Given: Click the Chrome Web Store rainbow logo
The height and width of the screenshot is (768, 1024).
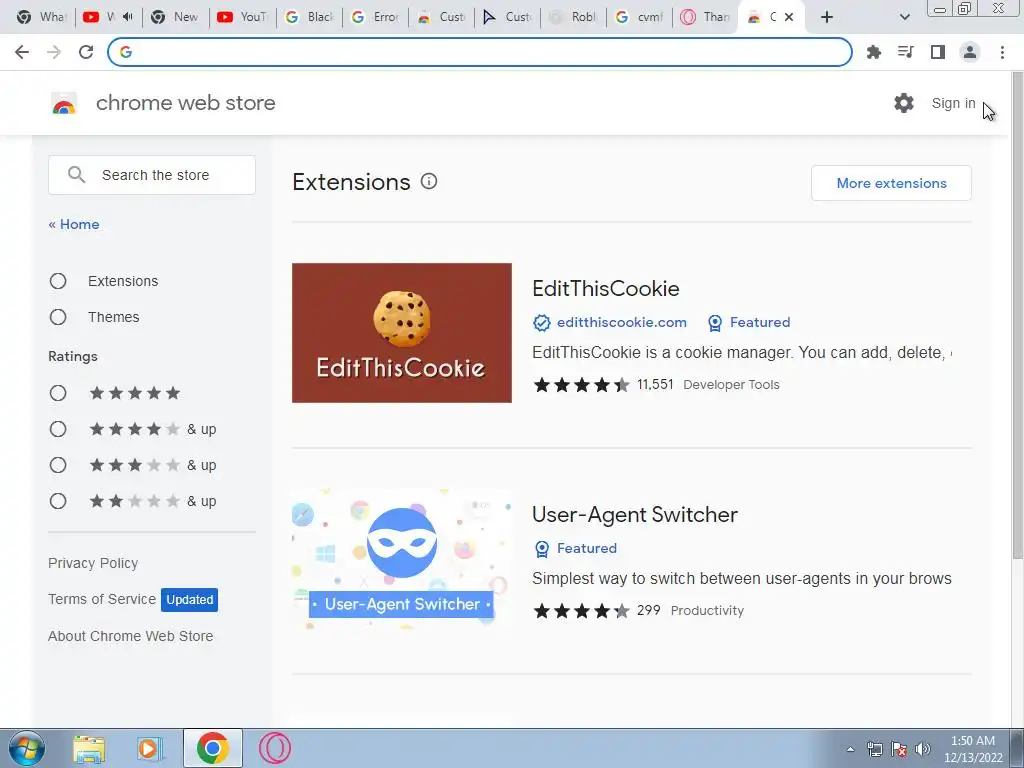Looking at the screenshot, I should tap(64, 103).
